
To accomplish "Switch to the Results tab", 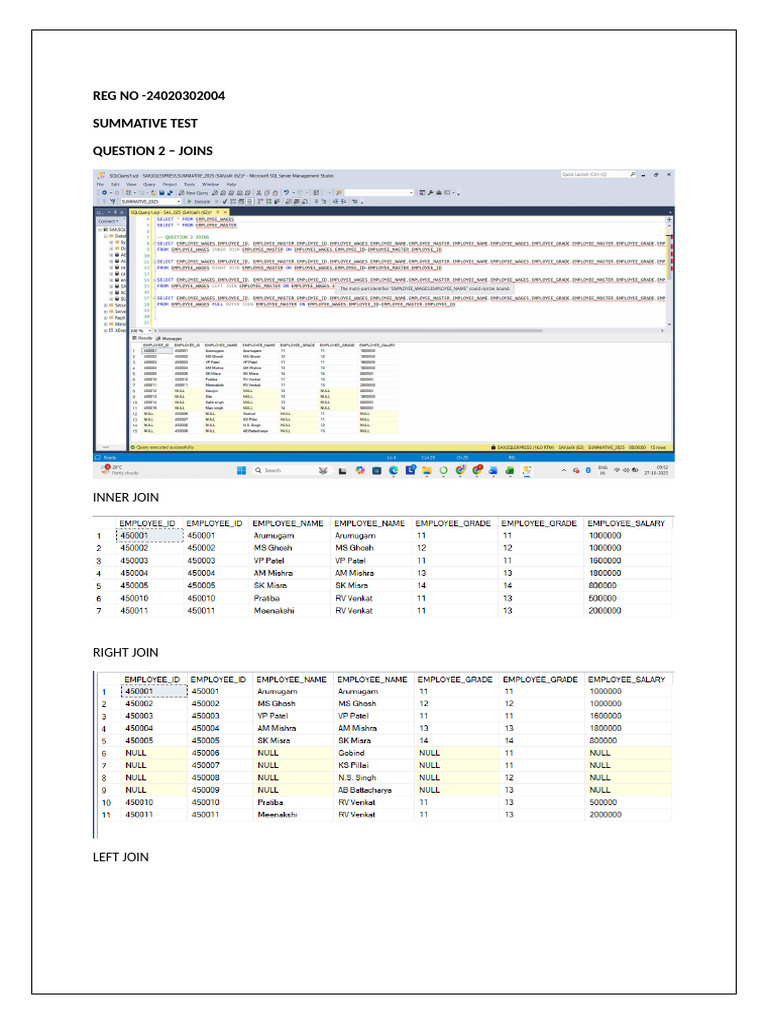I will tap(142, 338).
